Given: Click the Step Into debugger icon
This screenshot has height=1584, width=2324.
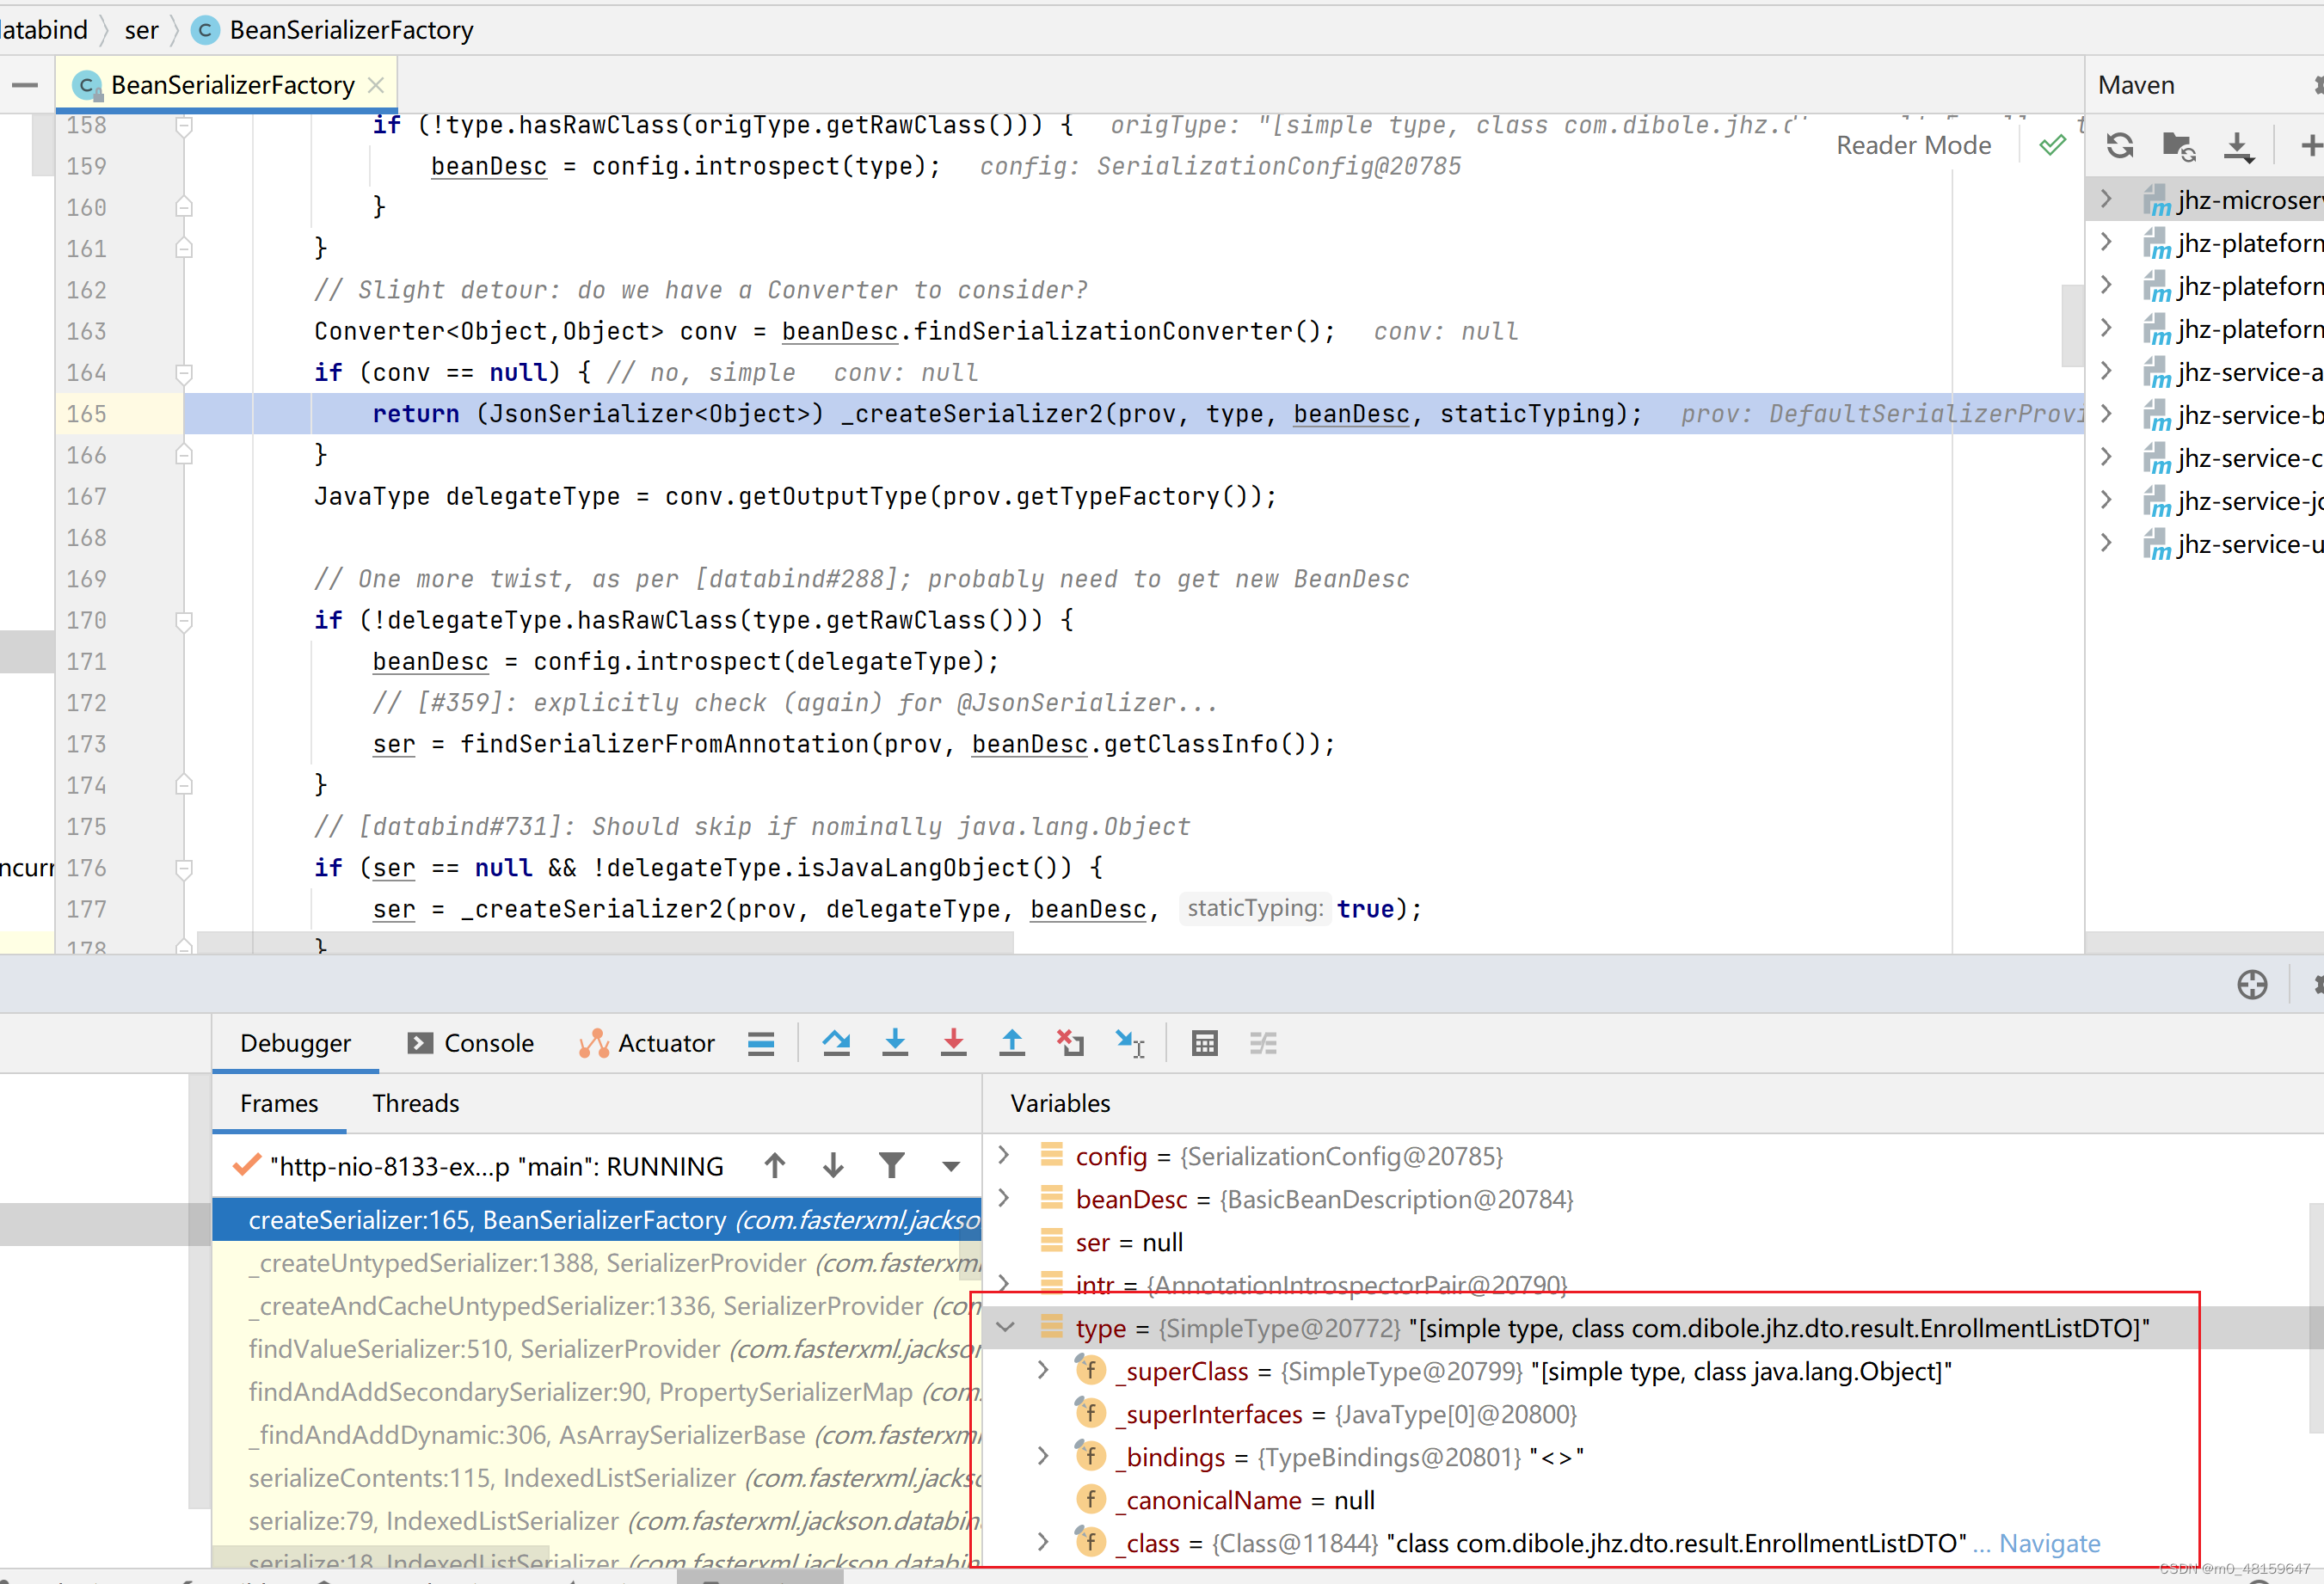Looking at the screenshot, I should click(x=895, y=1043).
